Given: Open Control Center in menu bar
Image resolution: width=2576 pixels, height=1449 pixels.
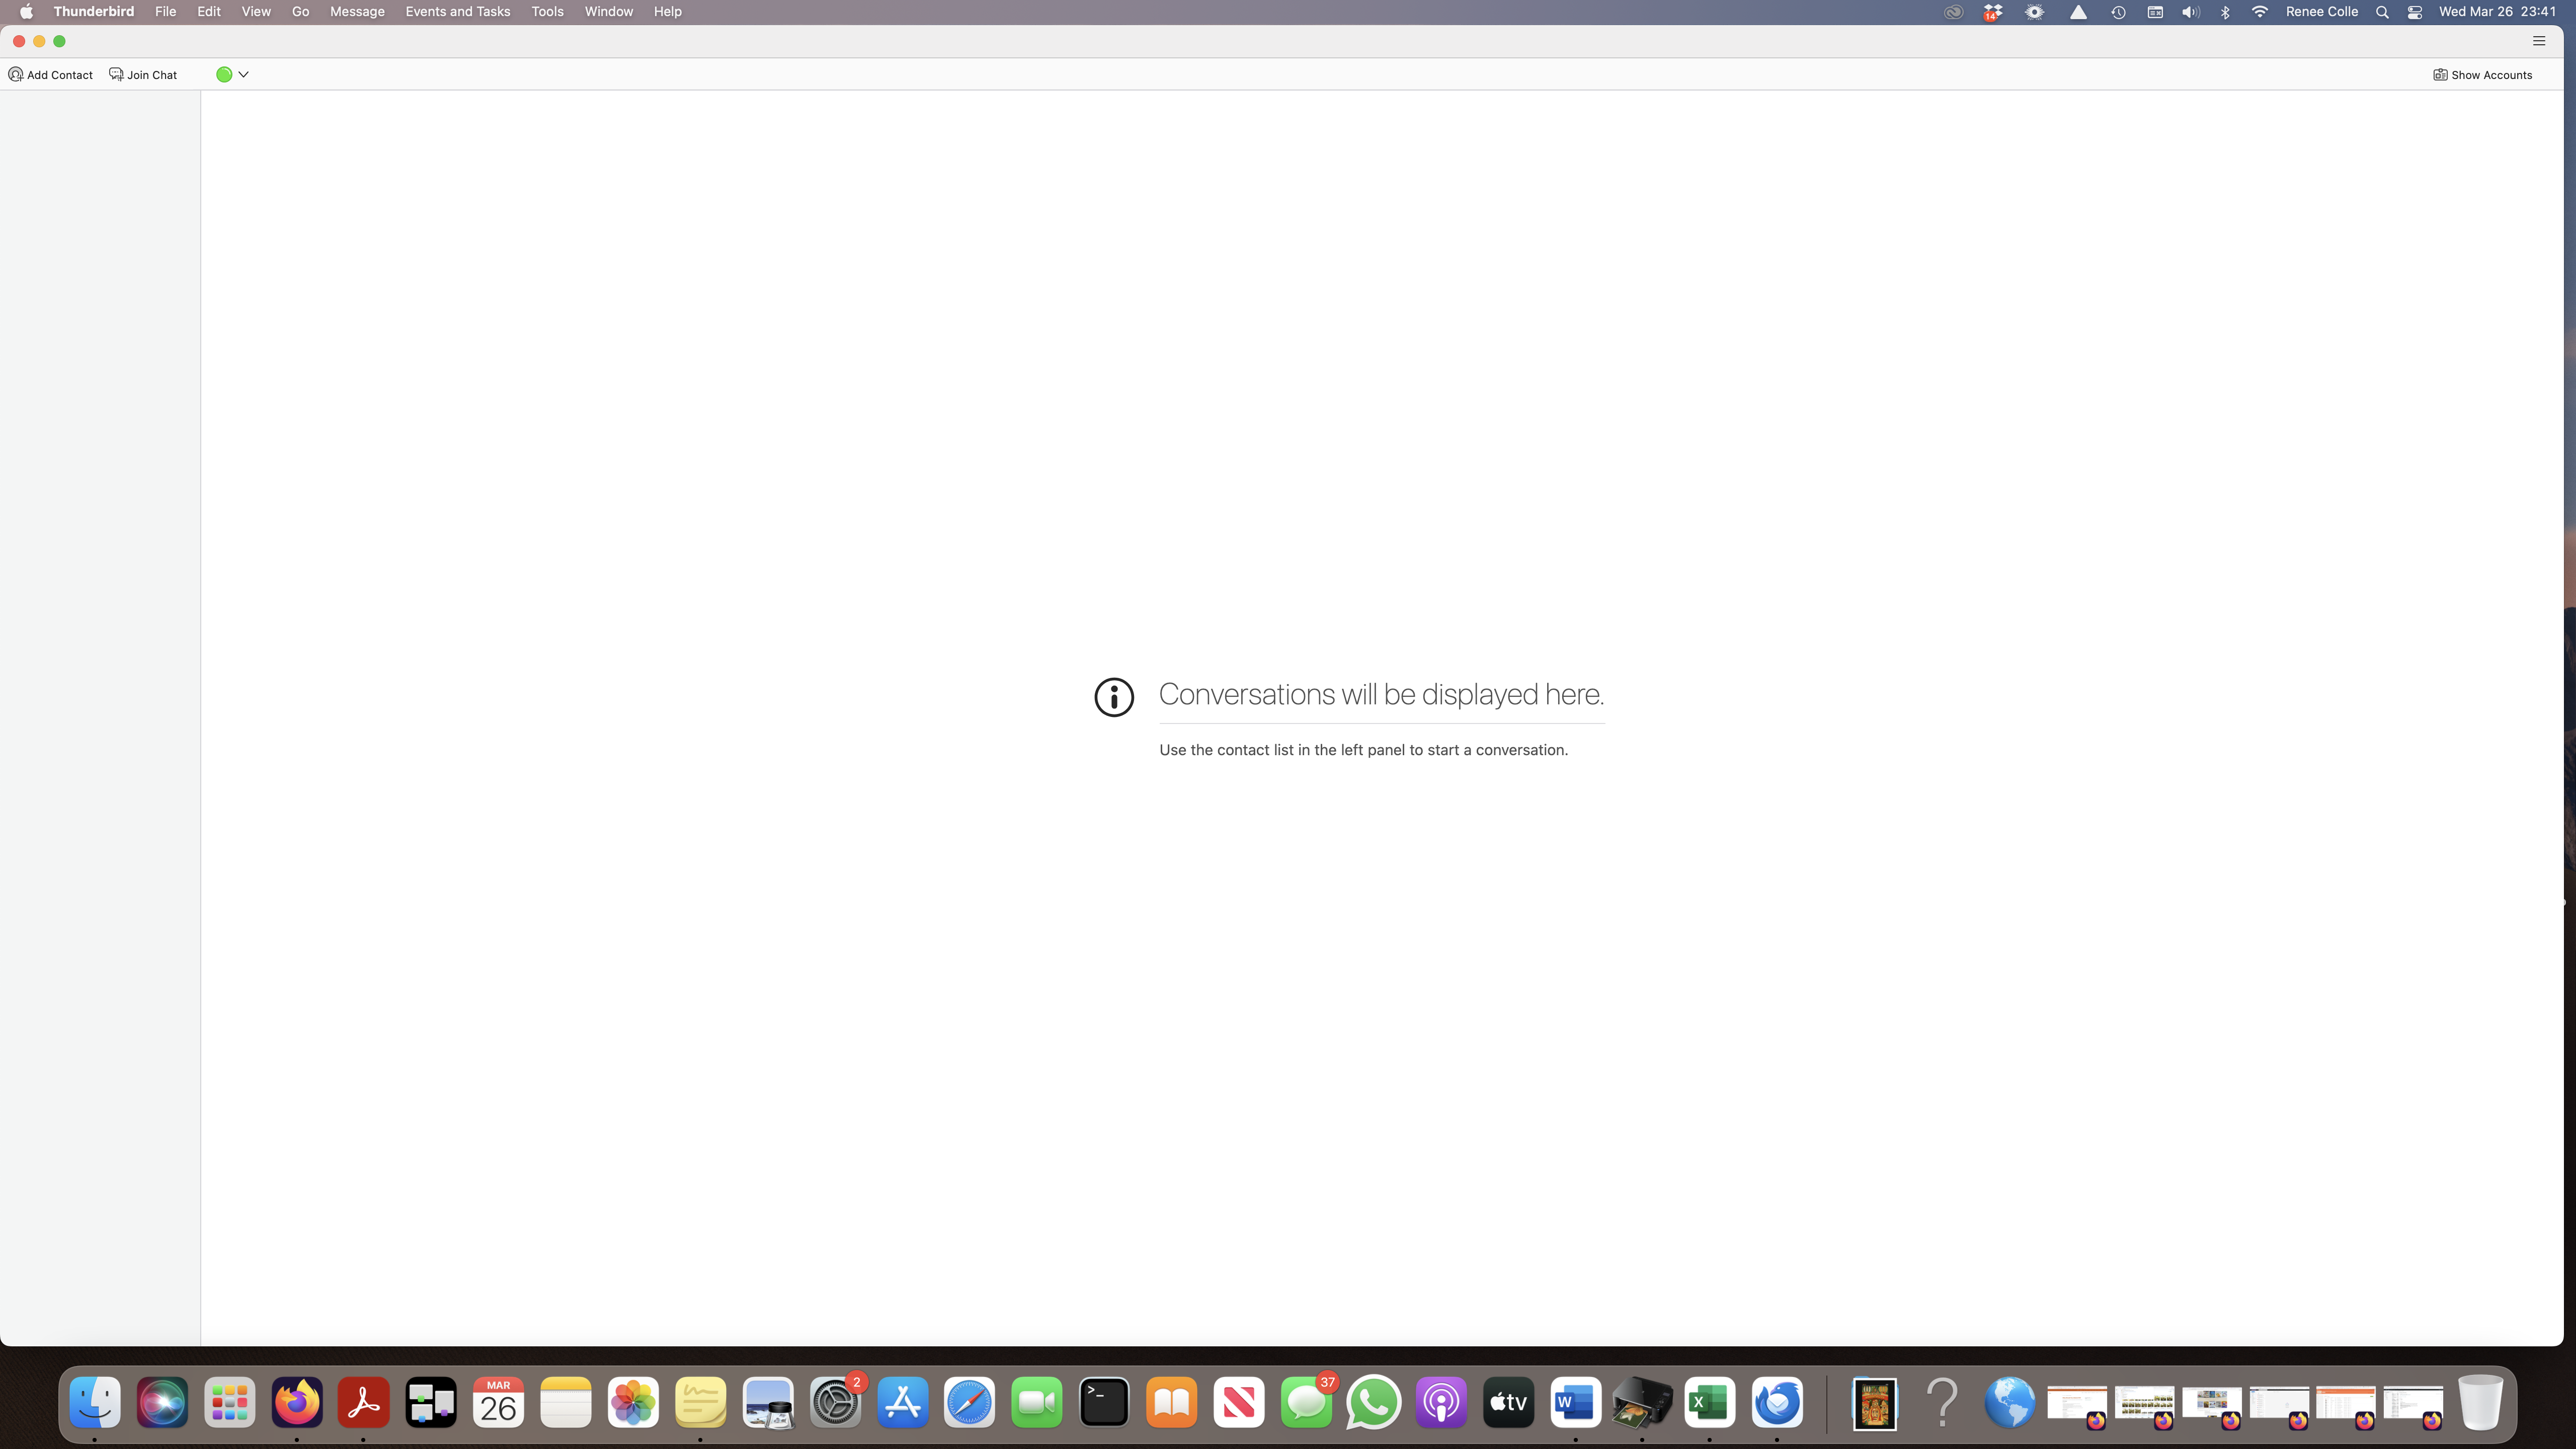Looking at the screenshot, I should click(2415, 12).
